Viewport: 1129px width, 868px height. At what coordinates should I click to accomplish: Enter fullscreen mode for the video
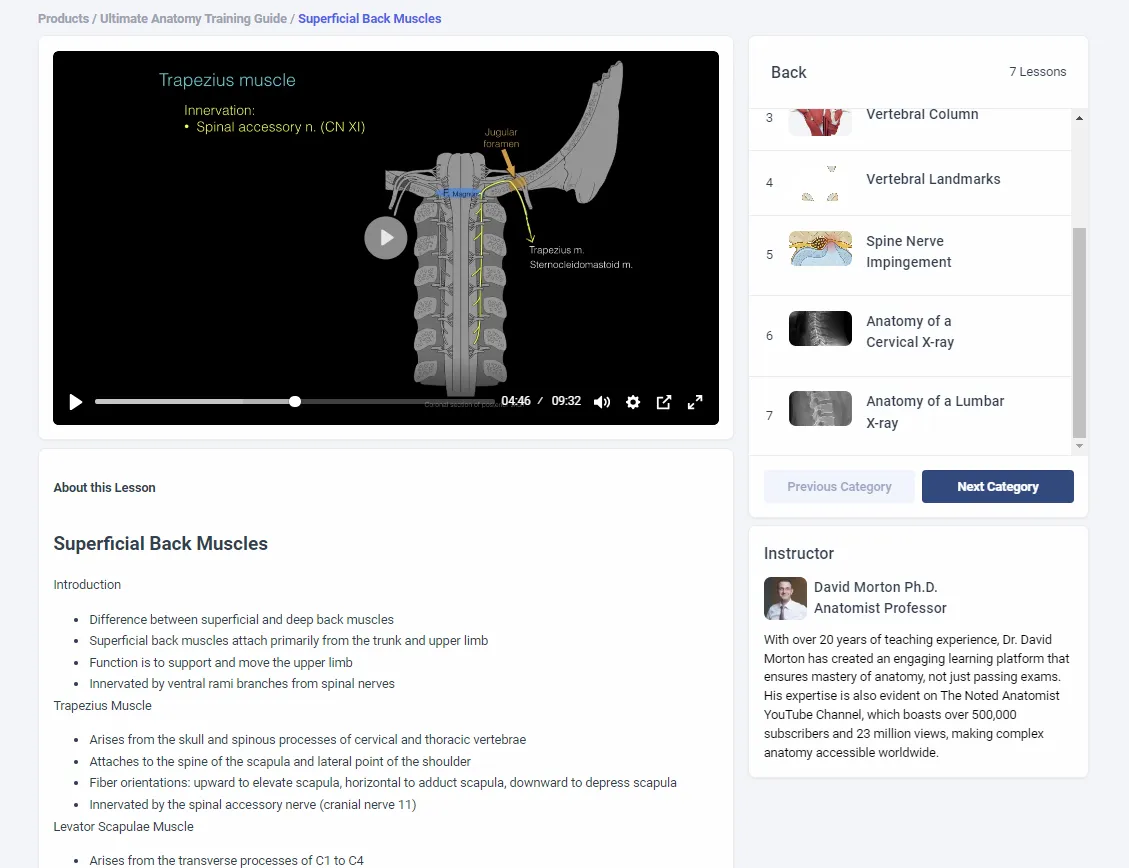(x=695, y=401)
